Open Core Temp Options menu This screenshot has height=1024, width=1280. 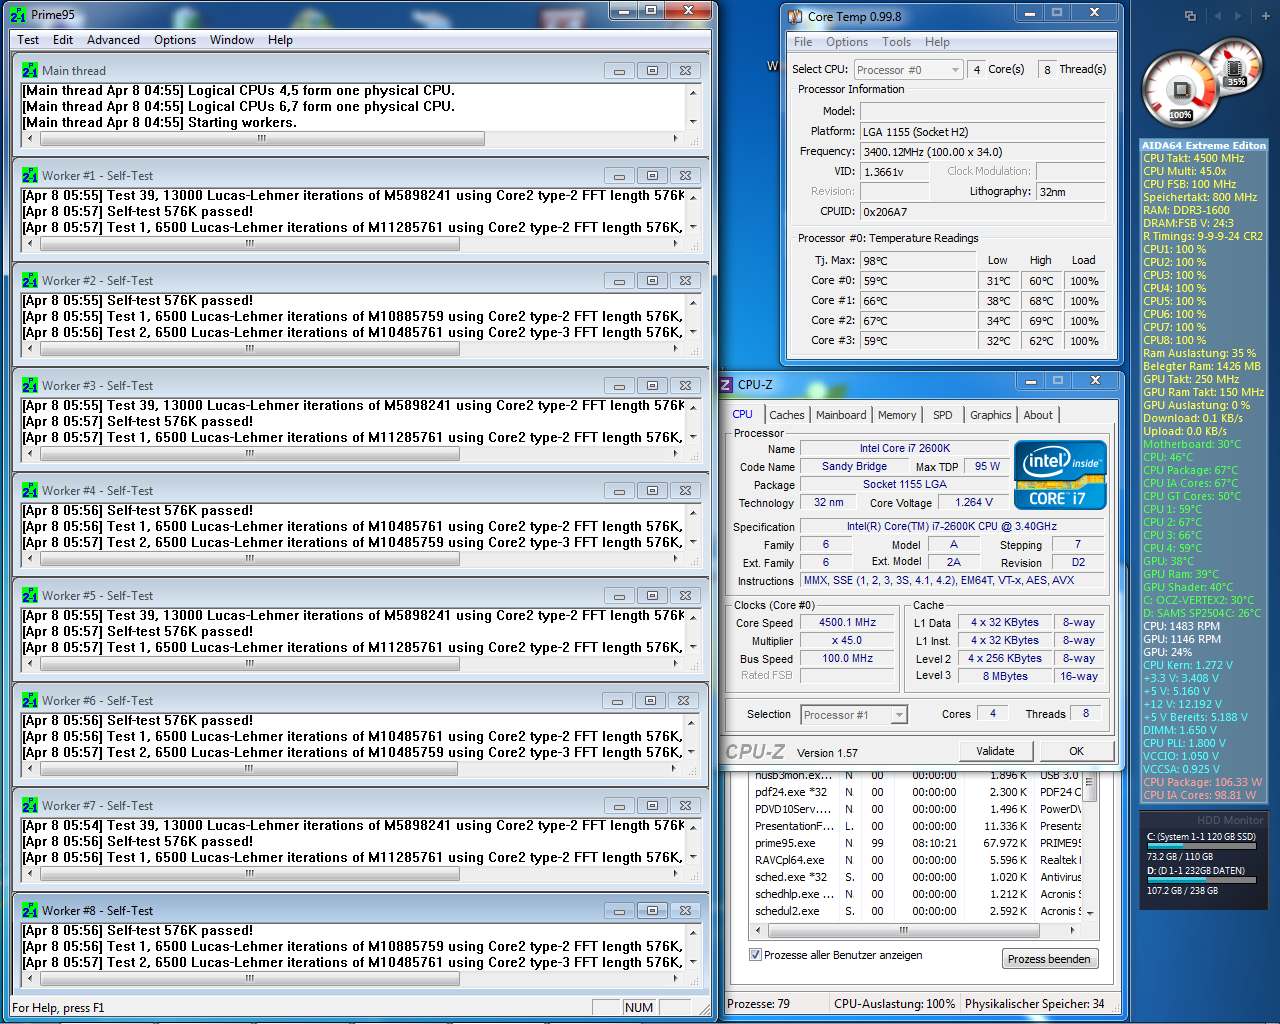847,42
